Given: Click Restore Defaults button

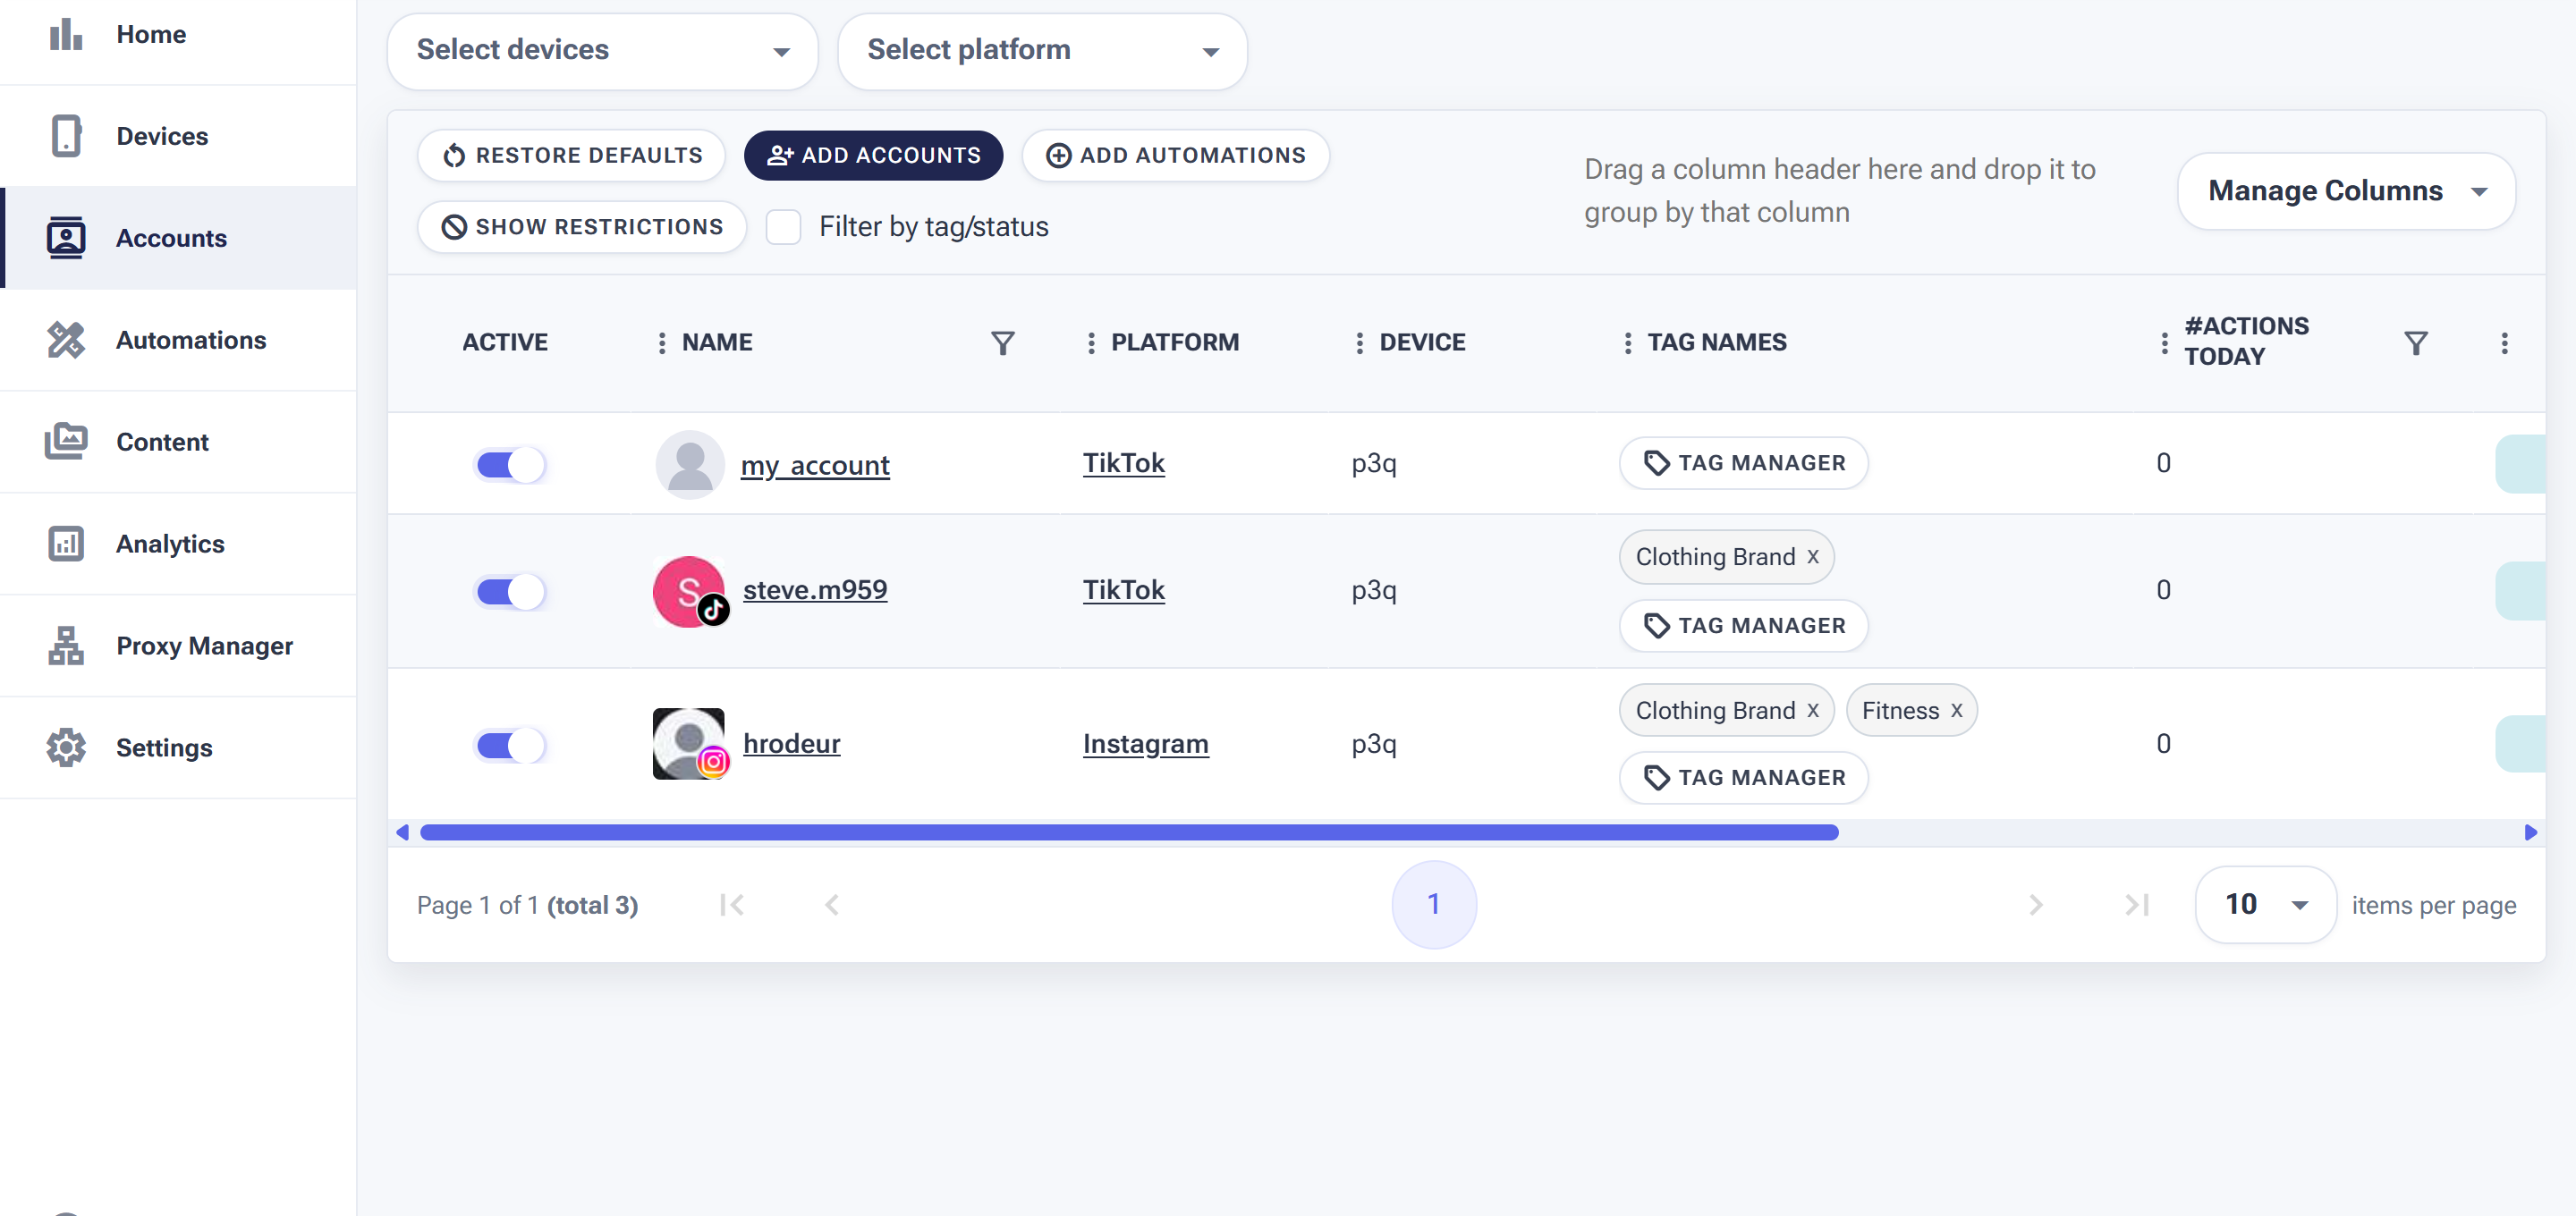Looking at the screenshot, I should click(x=572, y=156).
